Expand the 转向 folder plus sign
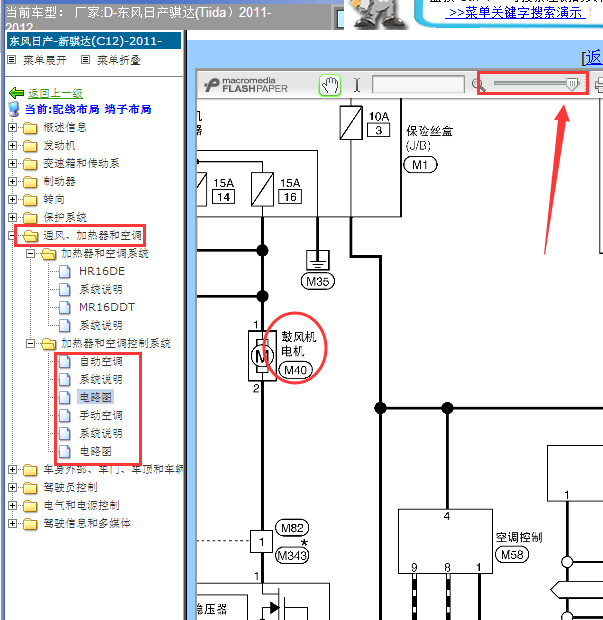The height and width of the screenshot is (620, 603). [x=12, y=199]
